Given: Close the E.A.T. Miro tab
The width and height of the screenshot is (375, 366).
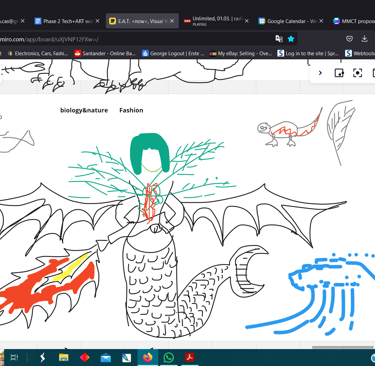Looking at the screenshot, I should (172, 21).
